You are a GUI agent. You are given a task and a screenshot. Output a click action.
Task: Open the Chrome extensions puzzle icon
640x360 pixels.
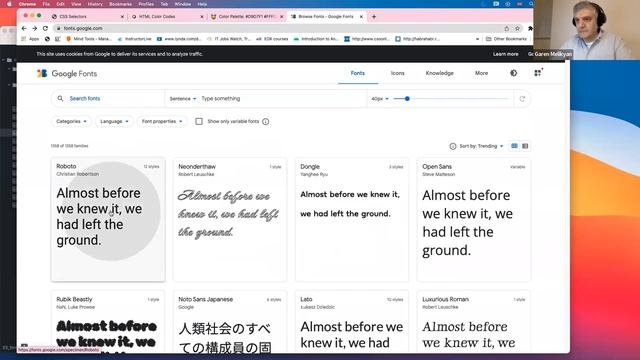[x=530, y=29]
